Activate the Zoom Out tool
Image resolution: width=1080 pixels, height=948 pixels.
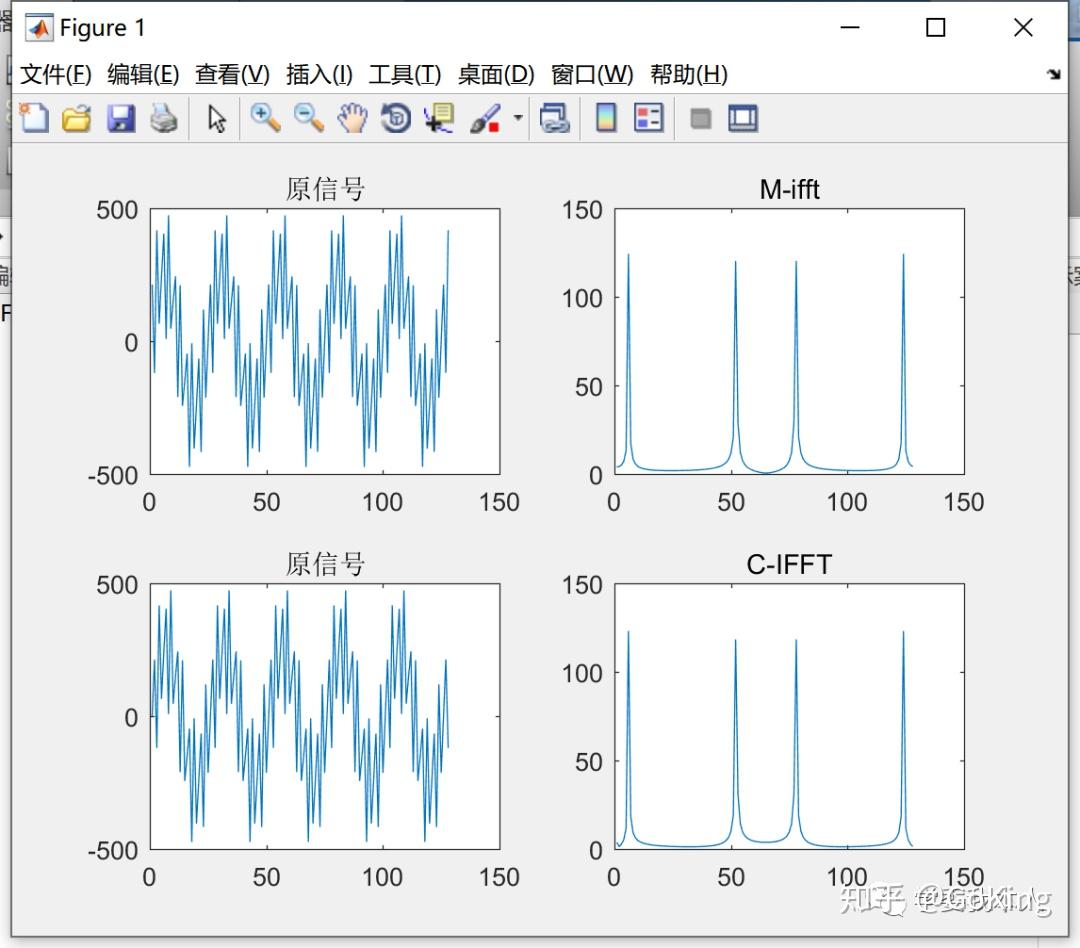coord(309,118)
